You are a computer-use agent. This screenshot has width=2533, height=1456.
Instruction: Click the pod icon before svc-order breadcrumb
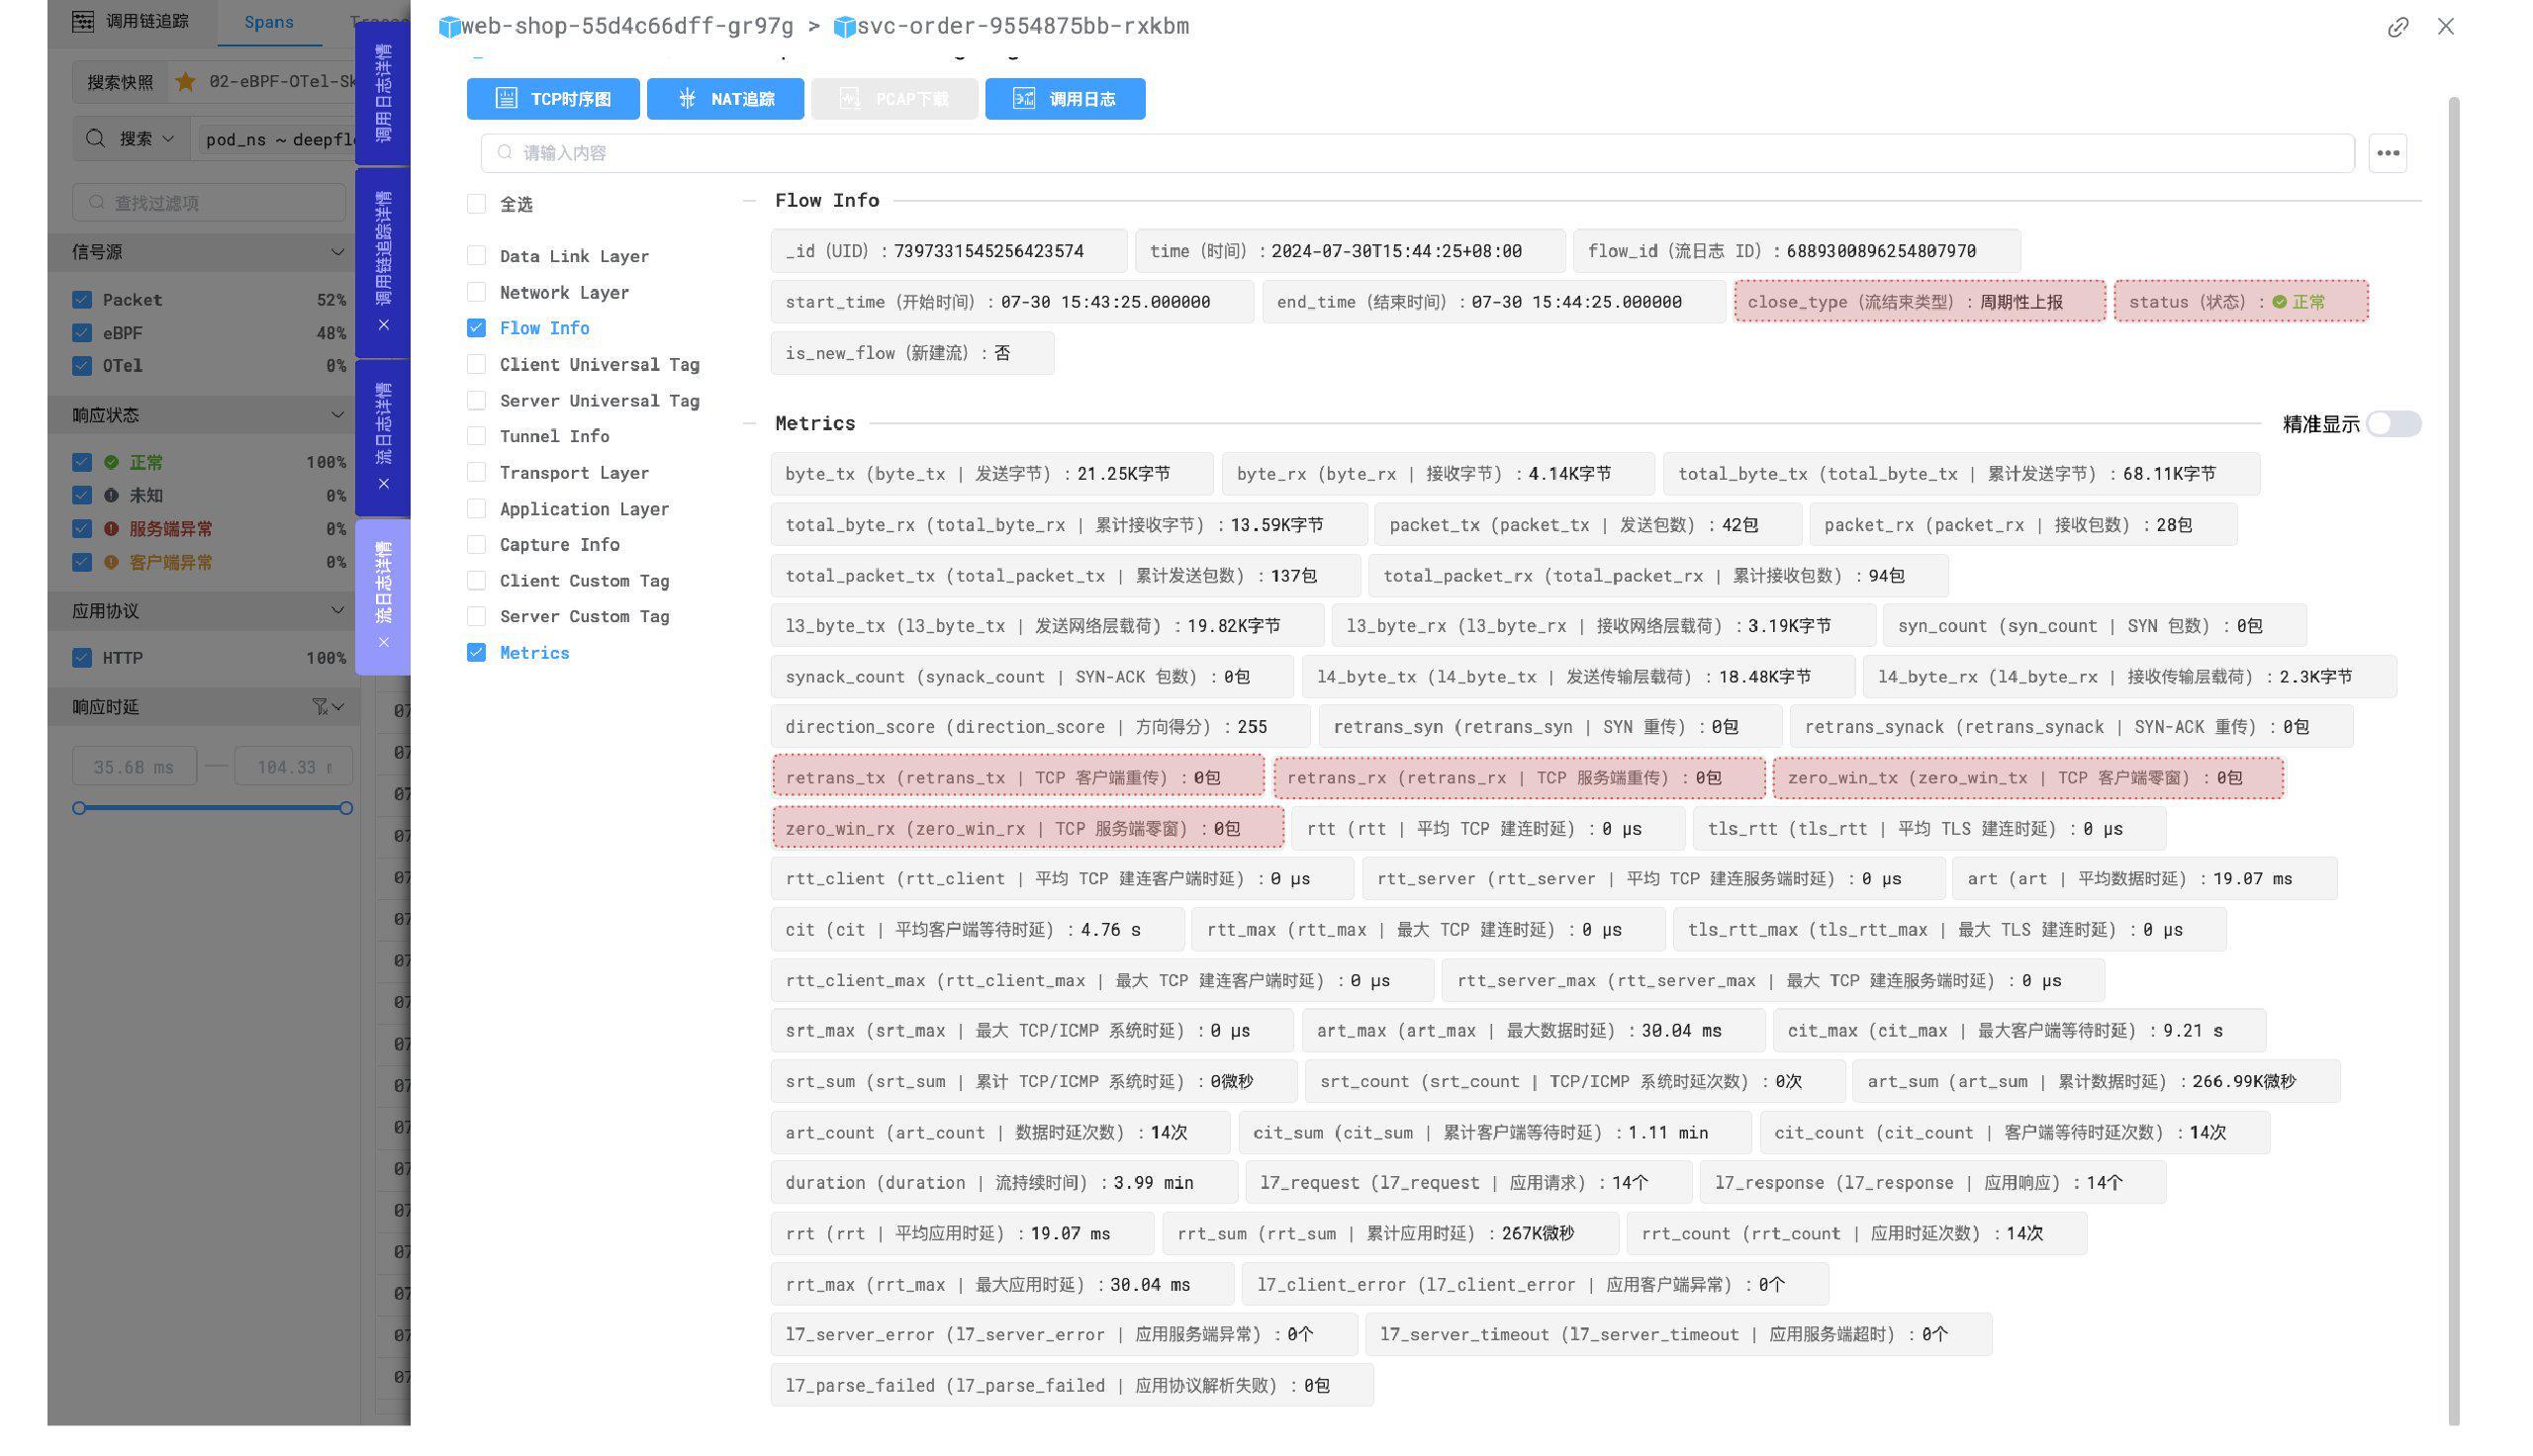point(844,27)
